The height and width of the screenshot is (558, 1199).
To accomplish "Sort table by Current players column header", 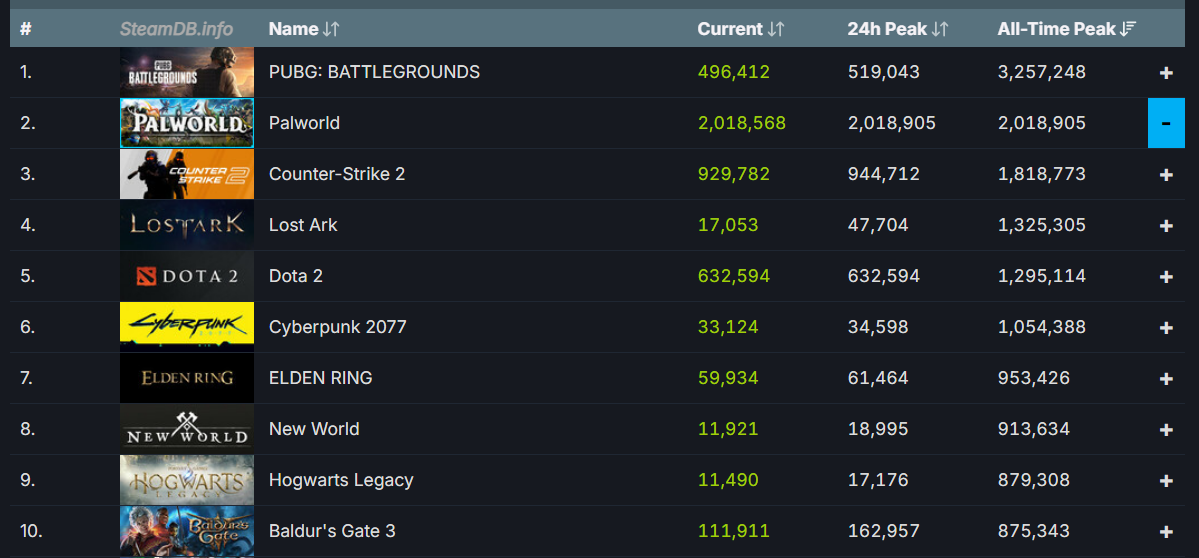I will pos(741,29).
